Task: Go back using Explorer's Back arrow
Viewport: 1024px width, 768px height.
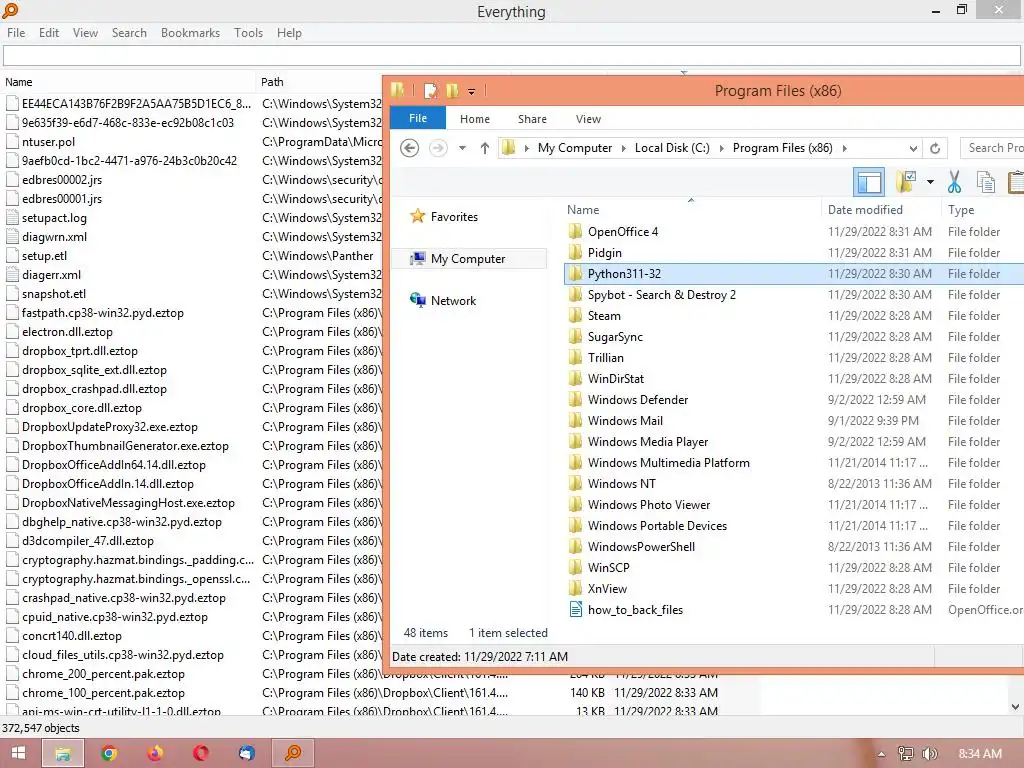Action: (x=409, y=148)
